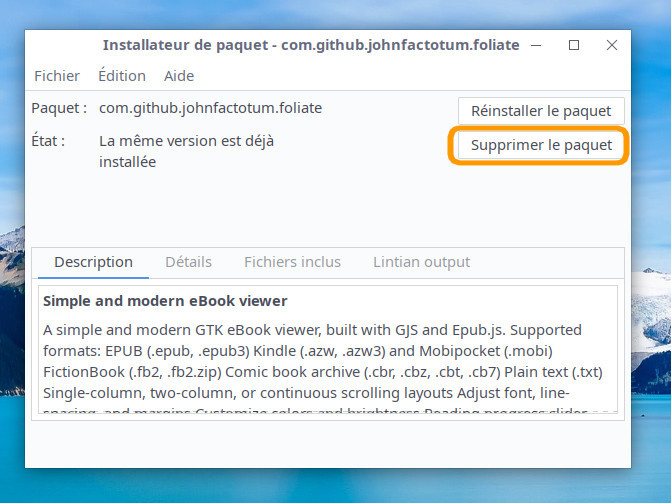Click the État label

point(48,141)
